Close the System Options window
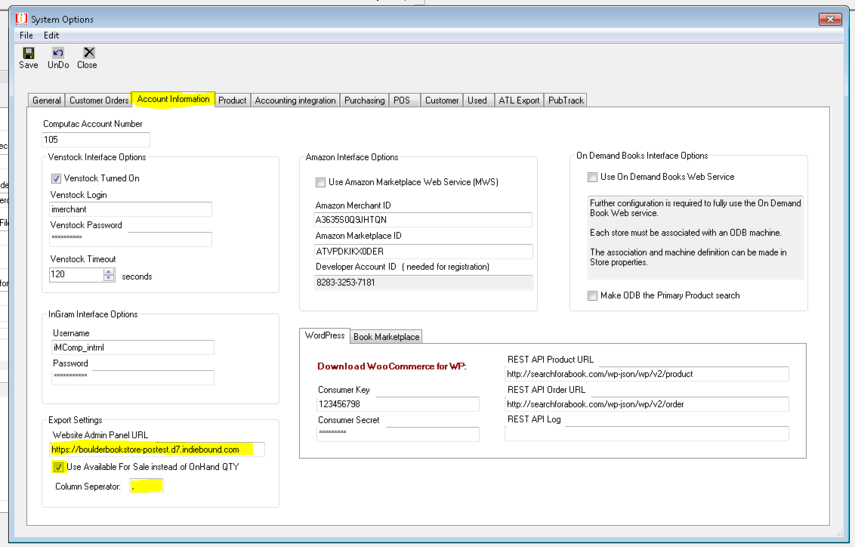 (830, 19)
